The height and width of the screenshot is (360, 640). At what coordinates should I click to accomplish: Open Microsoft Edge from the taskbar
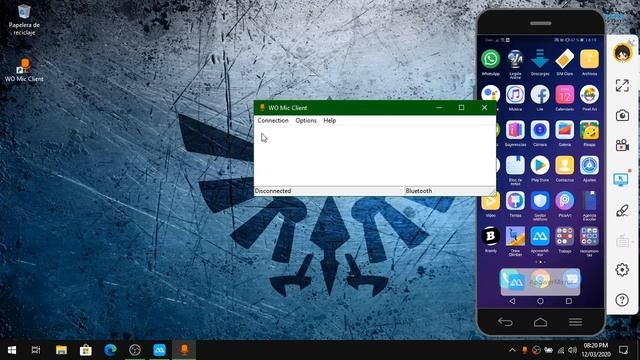pos(110,350)
